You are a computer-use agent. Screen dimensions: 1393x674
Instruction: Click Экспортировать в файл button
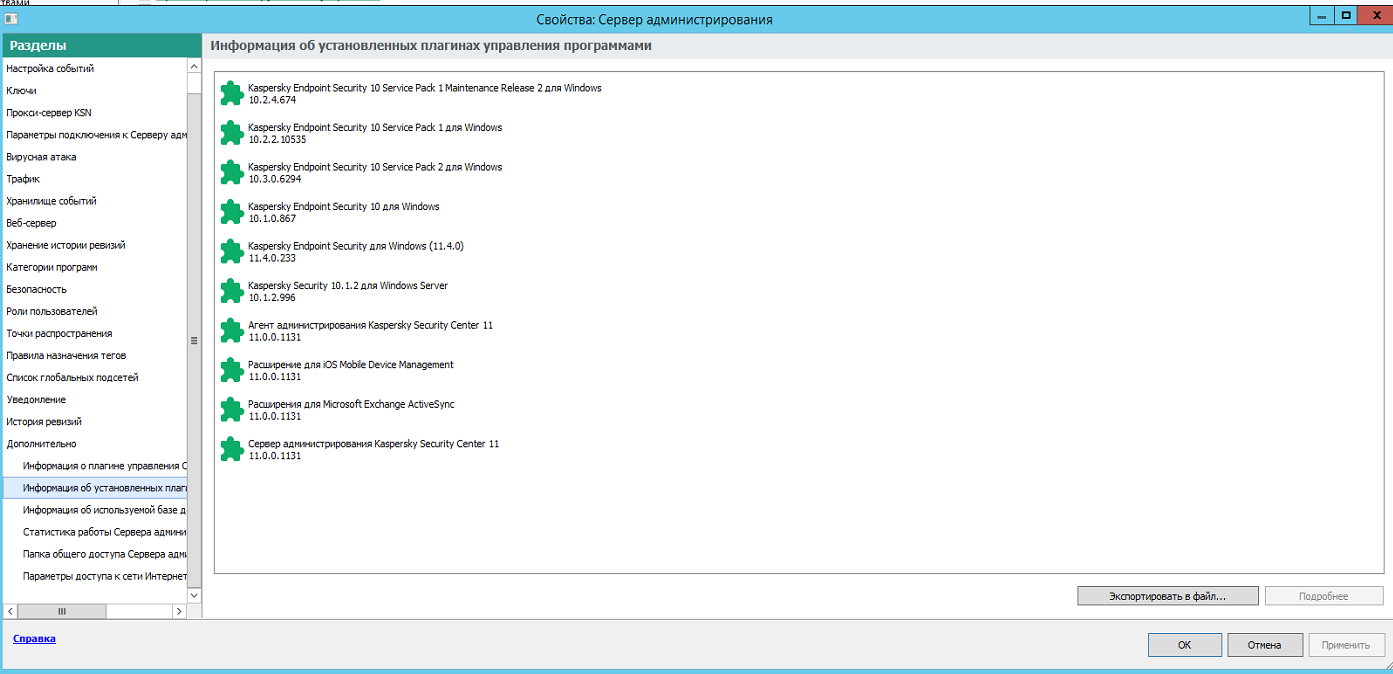coord(1168,596)
